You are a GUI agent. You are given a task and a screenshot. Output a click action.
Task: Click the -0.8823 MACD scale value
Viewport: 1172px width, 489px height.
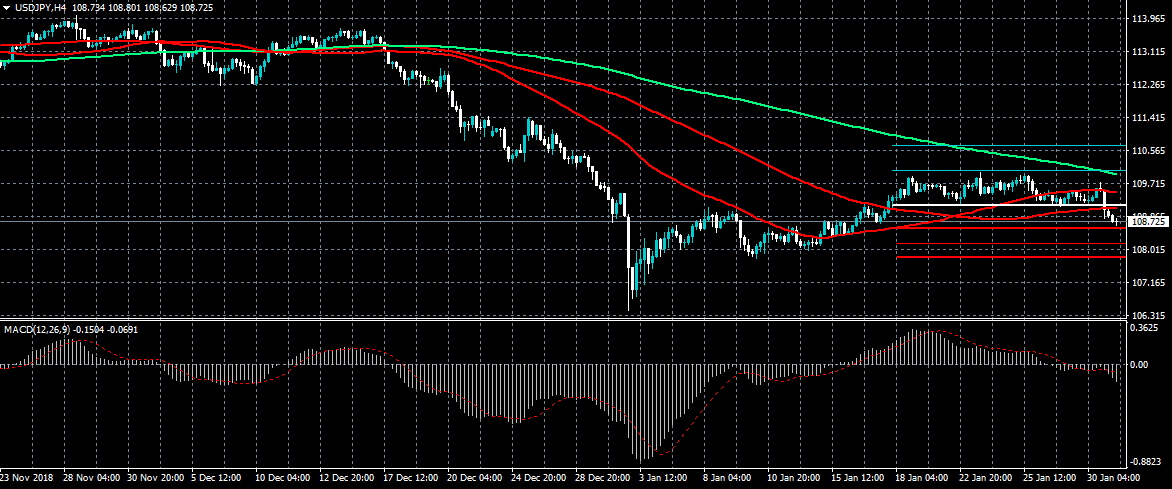(x=1145, y=461)
